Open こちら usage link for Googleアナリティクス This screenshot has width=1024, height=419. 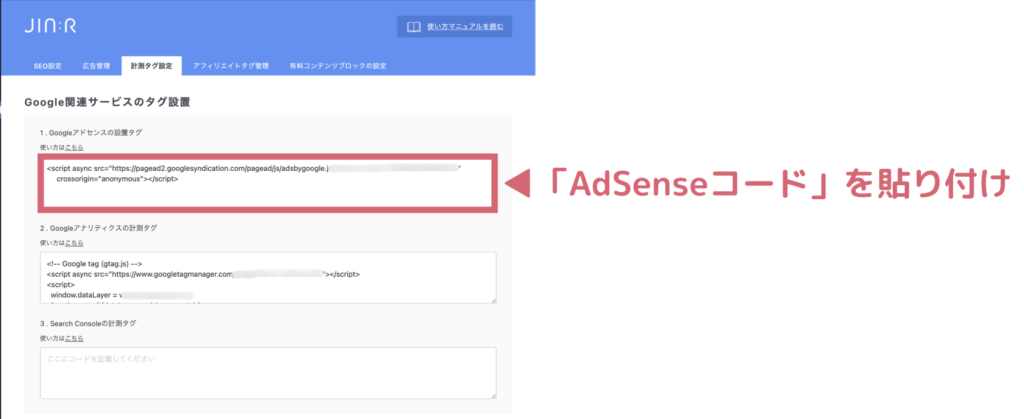click(x=74, y=242)
